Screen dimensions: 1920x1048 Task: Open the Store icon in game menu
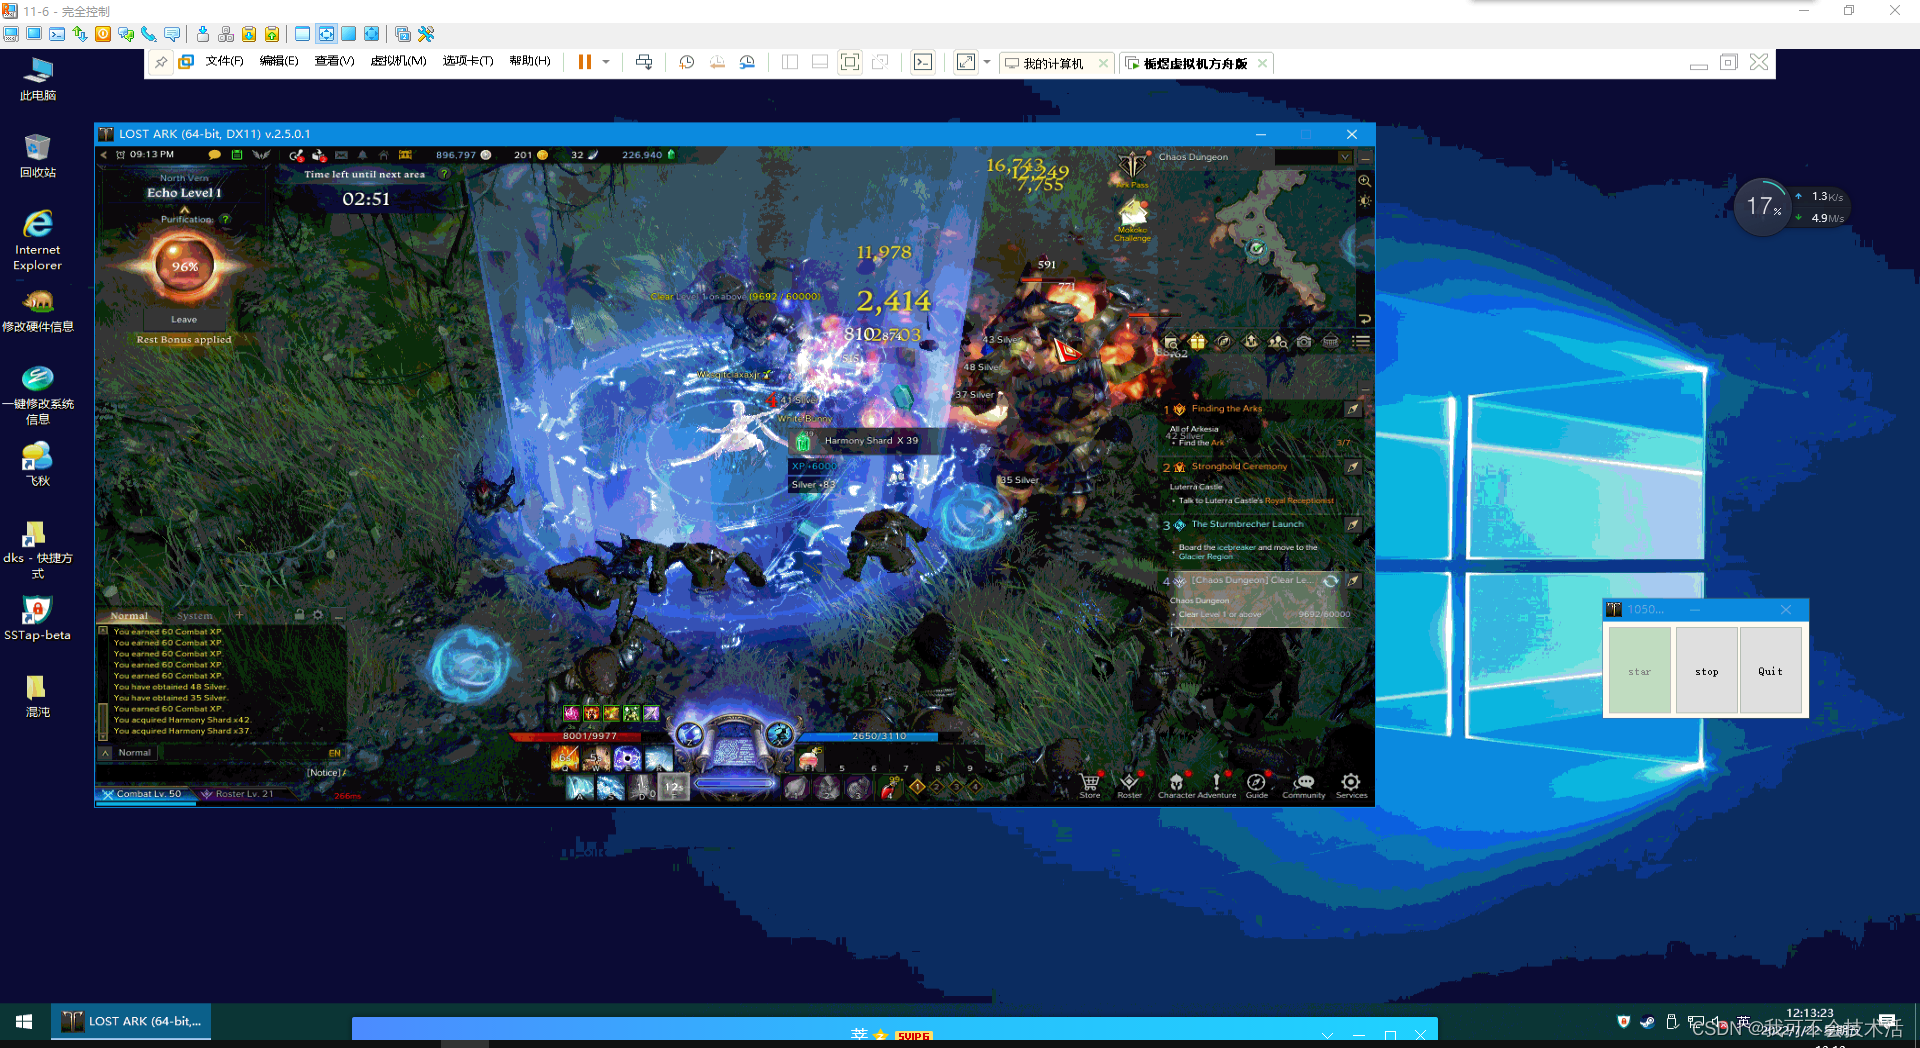coord(1090,782)
